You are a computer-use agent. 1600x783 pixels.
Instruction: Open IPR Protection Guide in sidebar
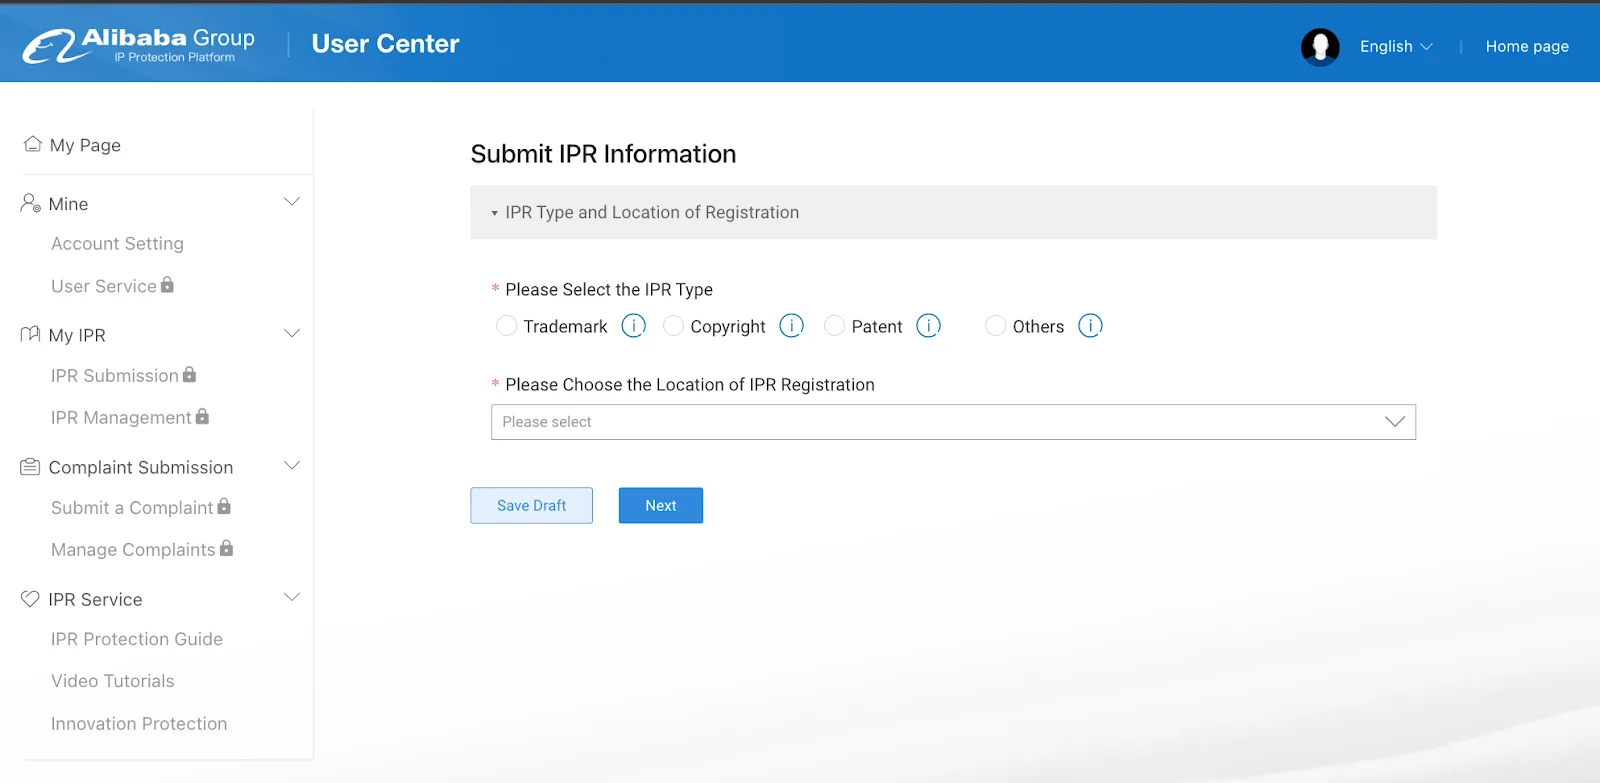(x=137, y=639)
